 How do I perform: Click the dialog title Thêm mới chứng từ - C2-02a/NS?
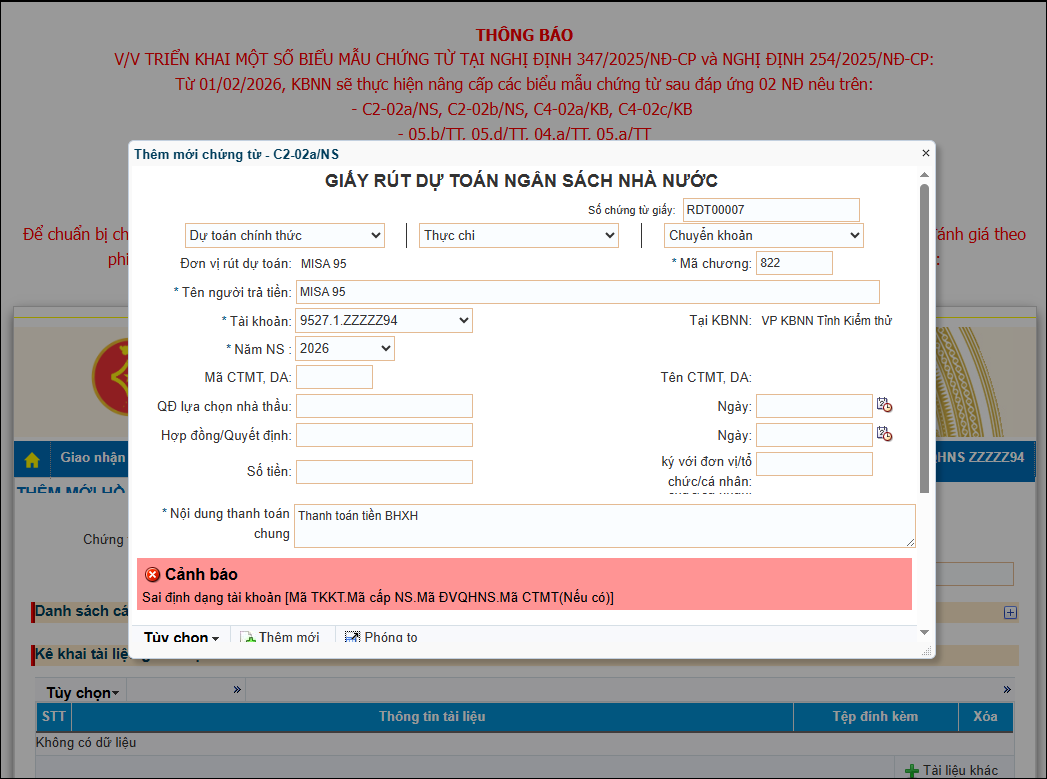pyautogui.click(x=236, y=154)
